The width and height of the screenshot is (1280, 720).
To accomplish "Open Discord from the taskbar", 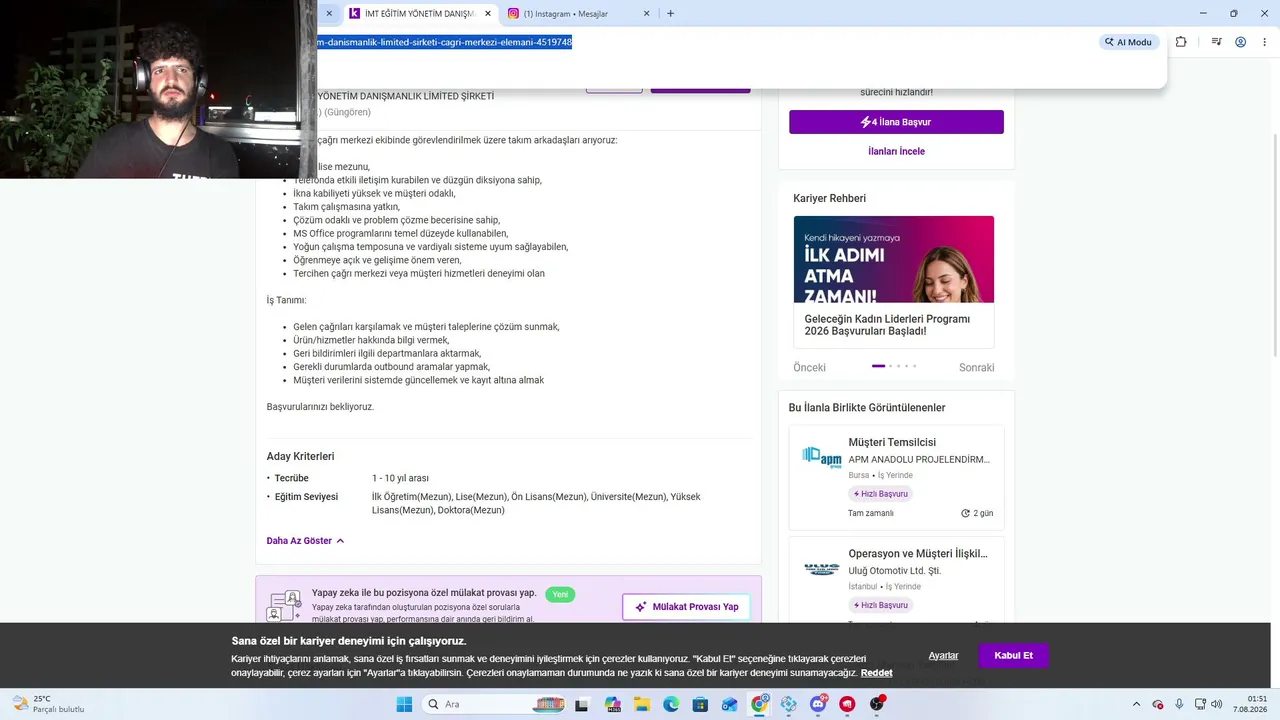I will pyautogui.click(x=818, y=704).
